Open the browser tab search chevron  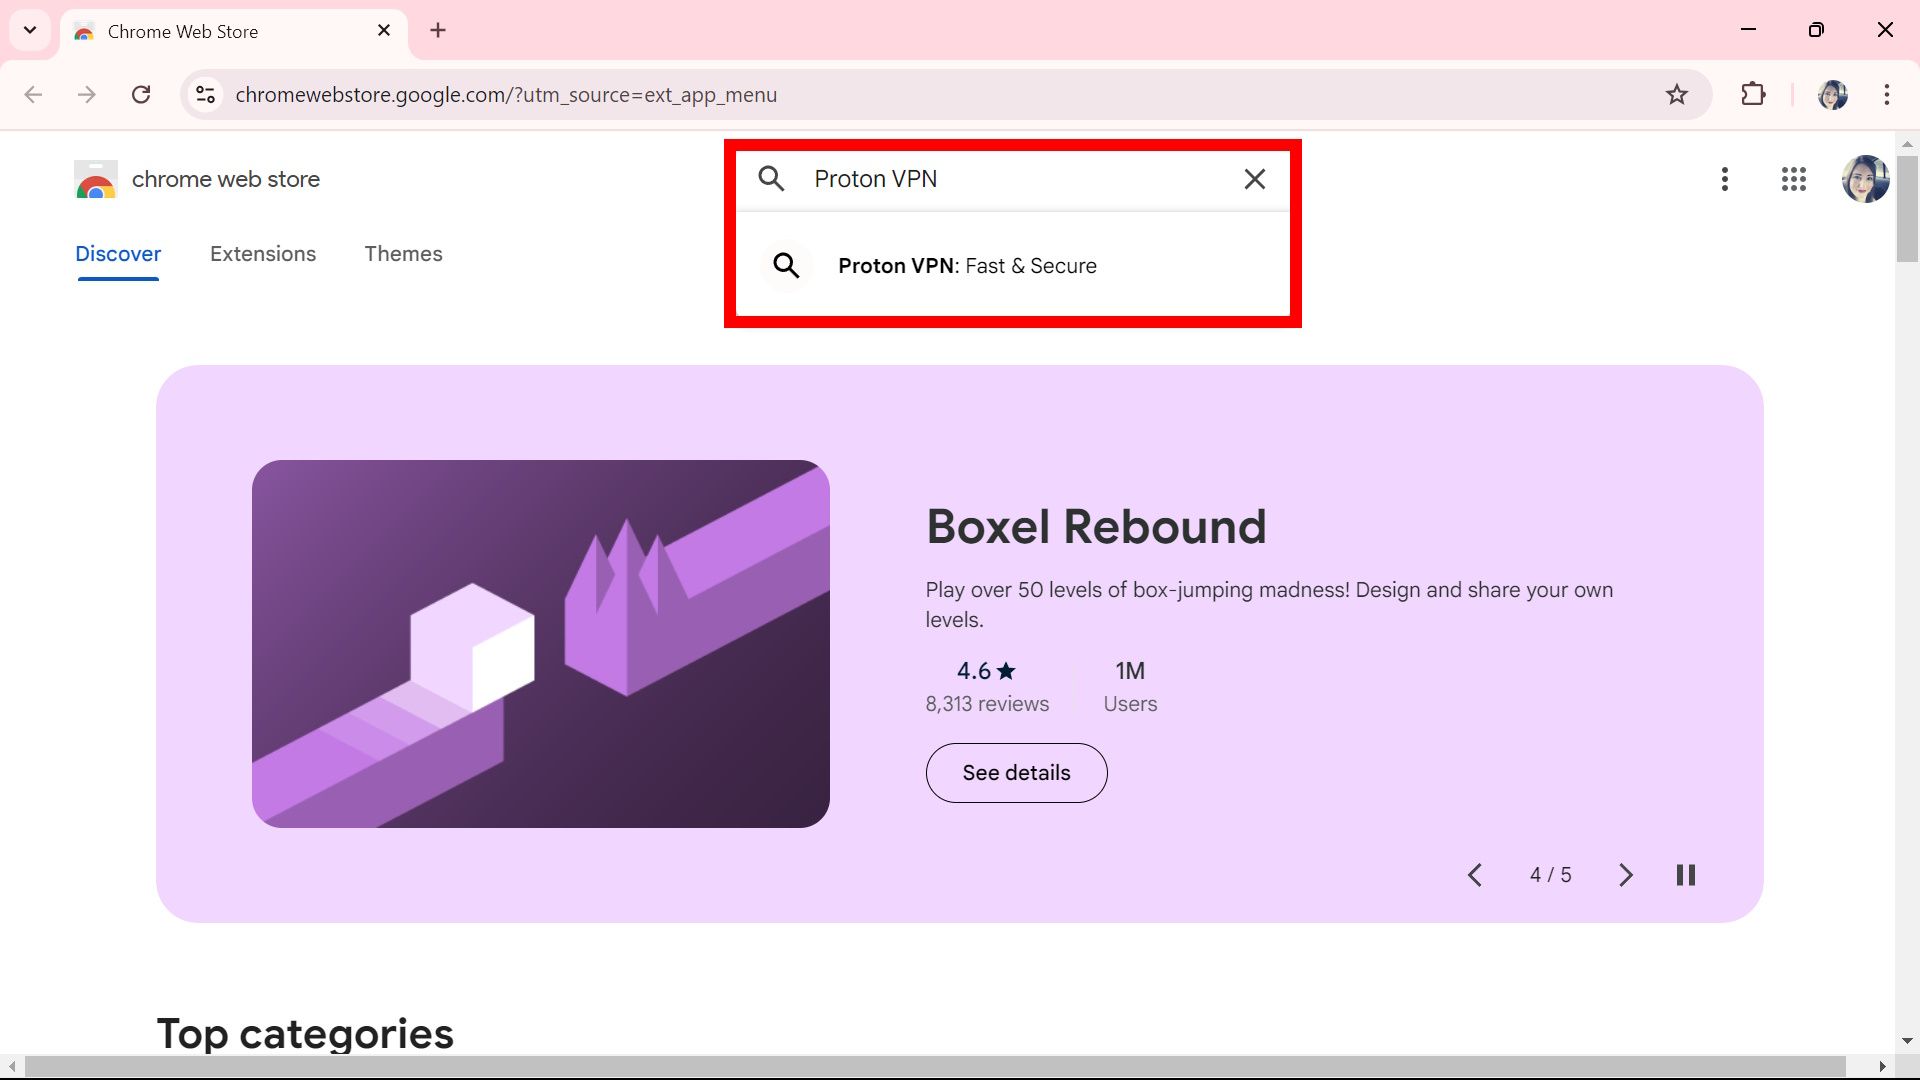[x=29, y=30]
